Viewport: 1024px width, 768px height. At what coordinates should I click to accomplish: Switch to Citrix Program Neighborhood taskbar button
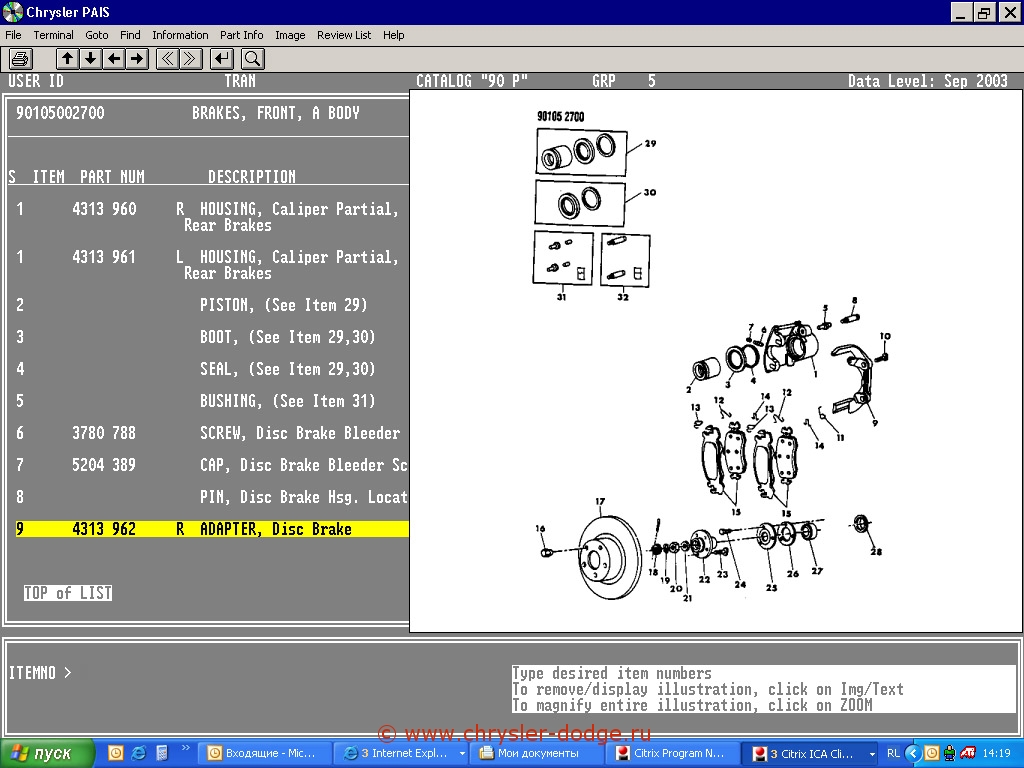673,754
